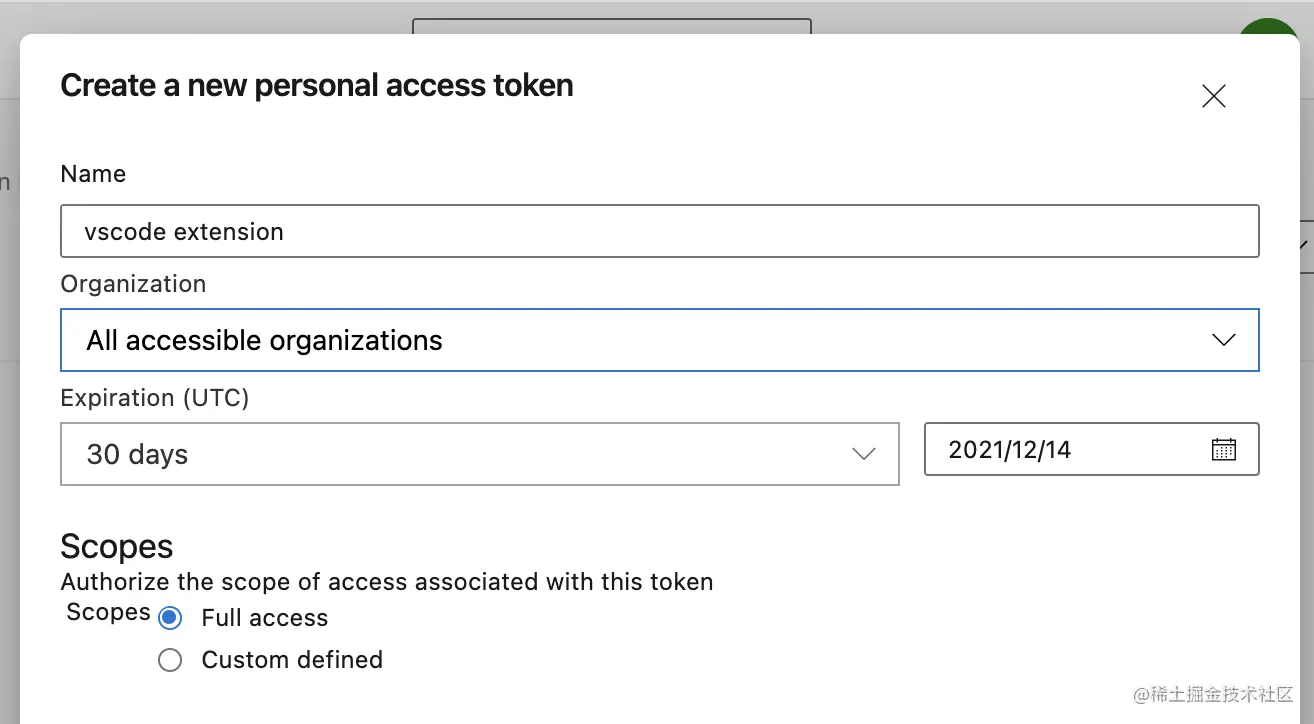1314x724 pixels.
Task: Click the large Scopes section heading
Action: (116, 547)
